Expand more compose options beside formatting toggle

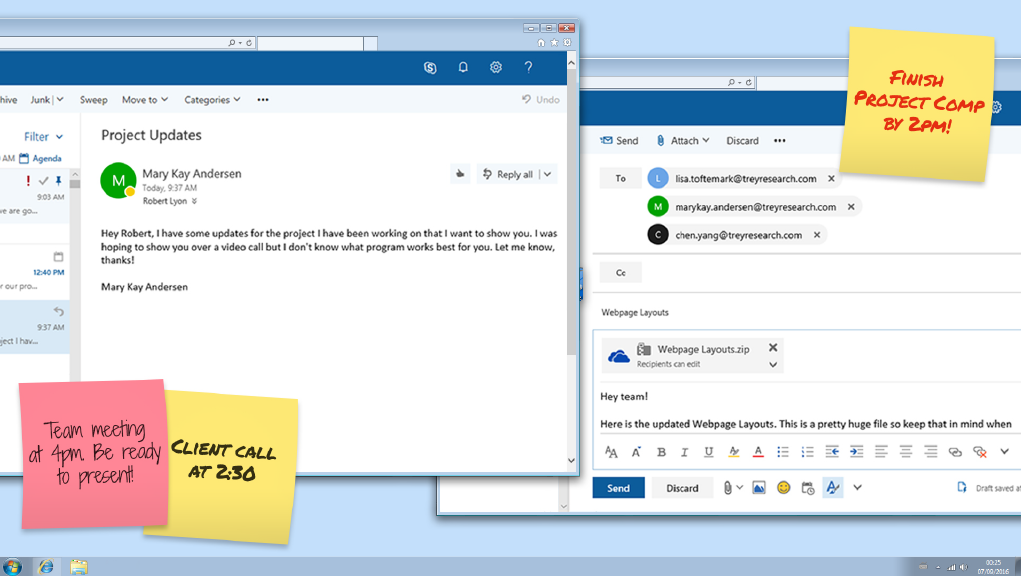(x=858, y=487)
